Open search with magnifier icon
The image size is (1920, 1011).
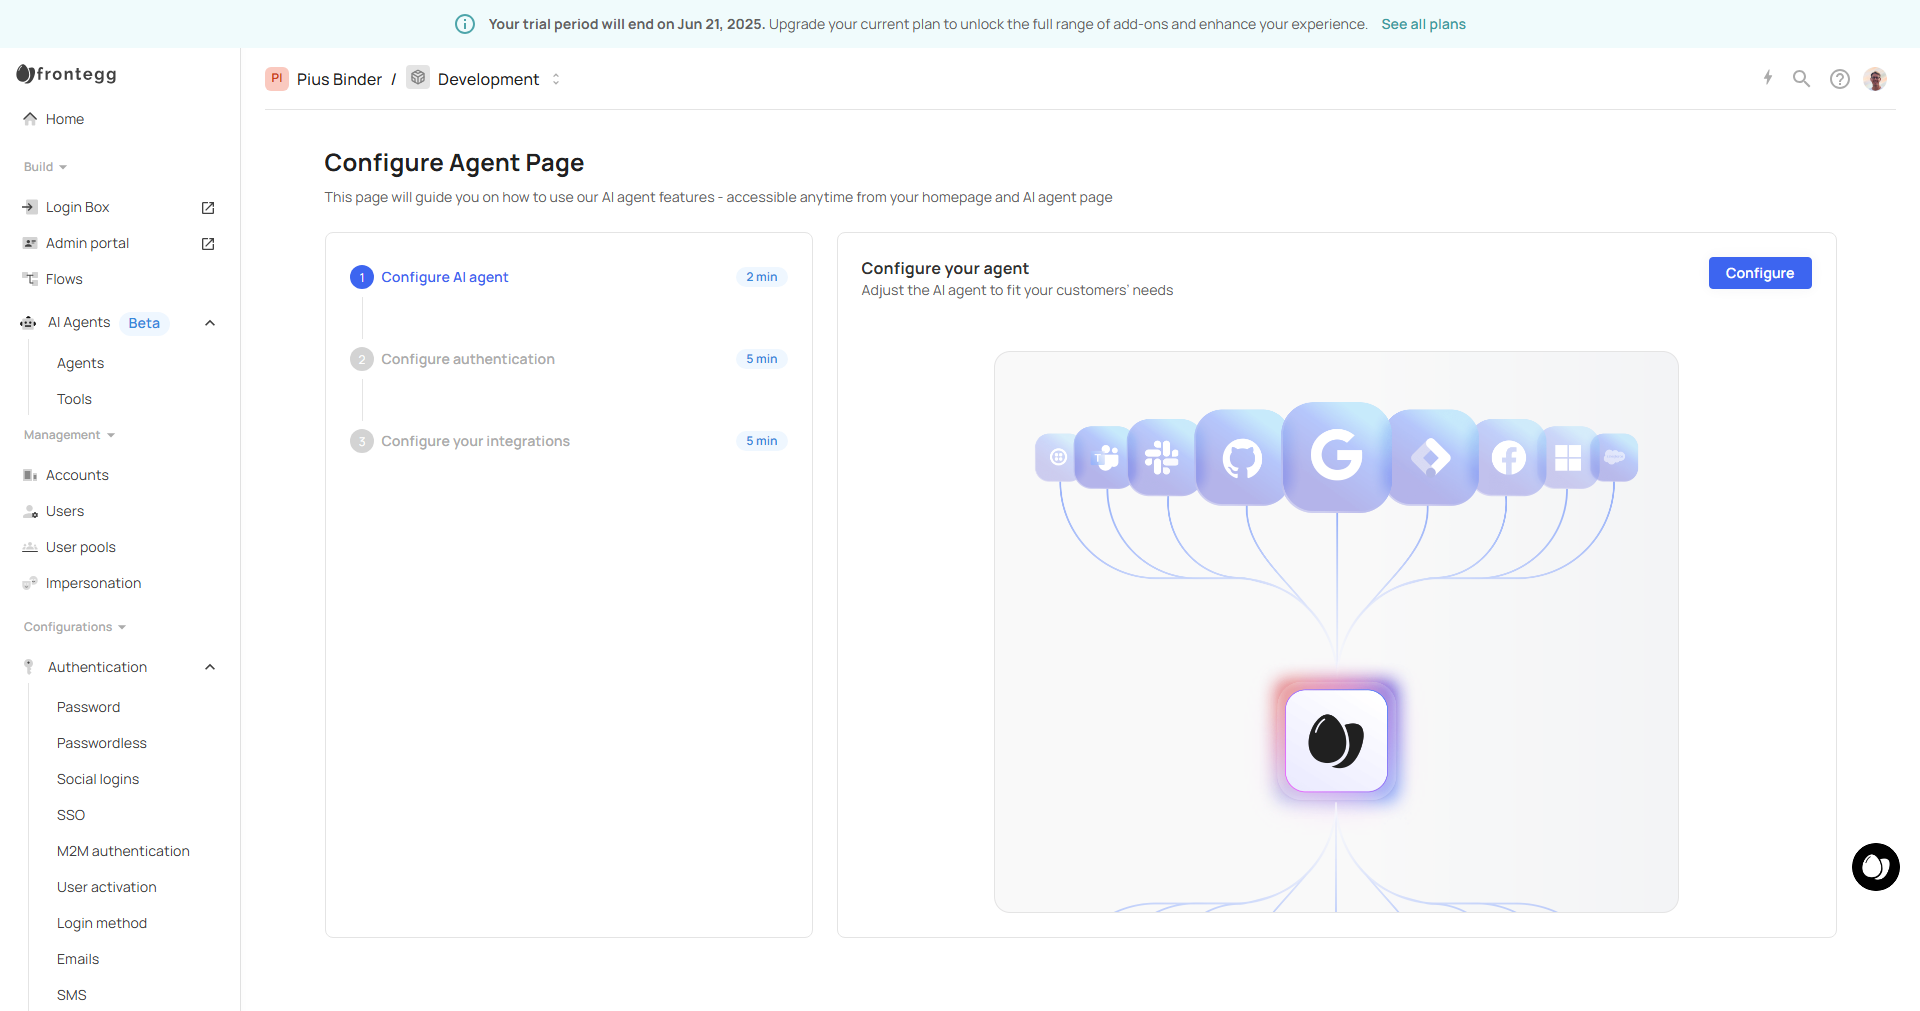(1801, 78)
